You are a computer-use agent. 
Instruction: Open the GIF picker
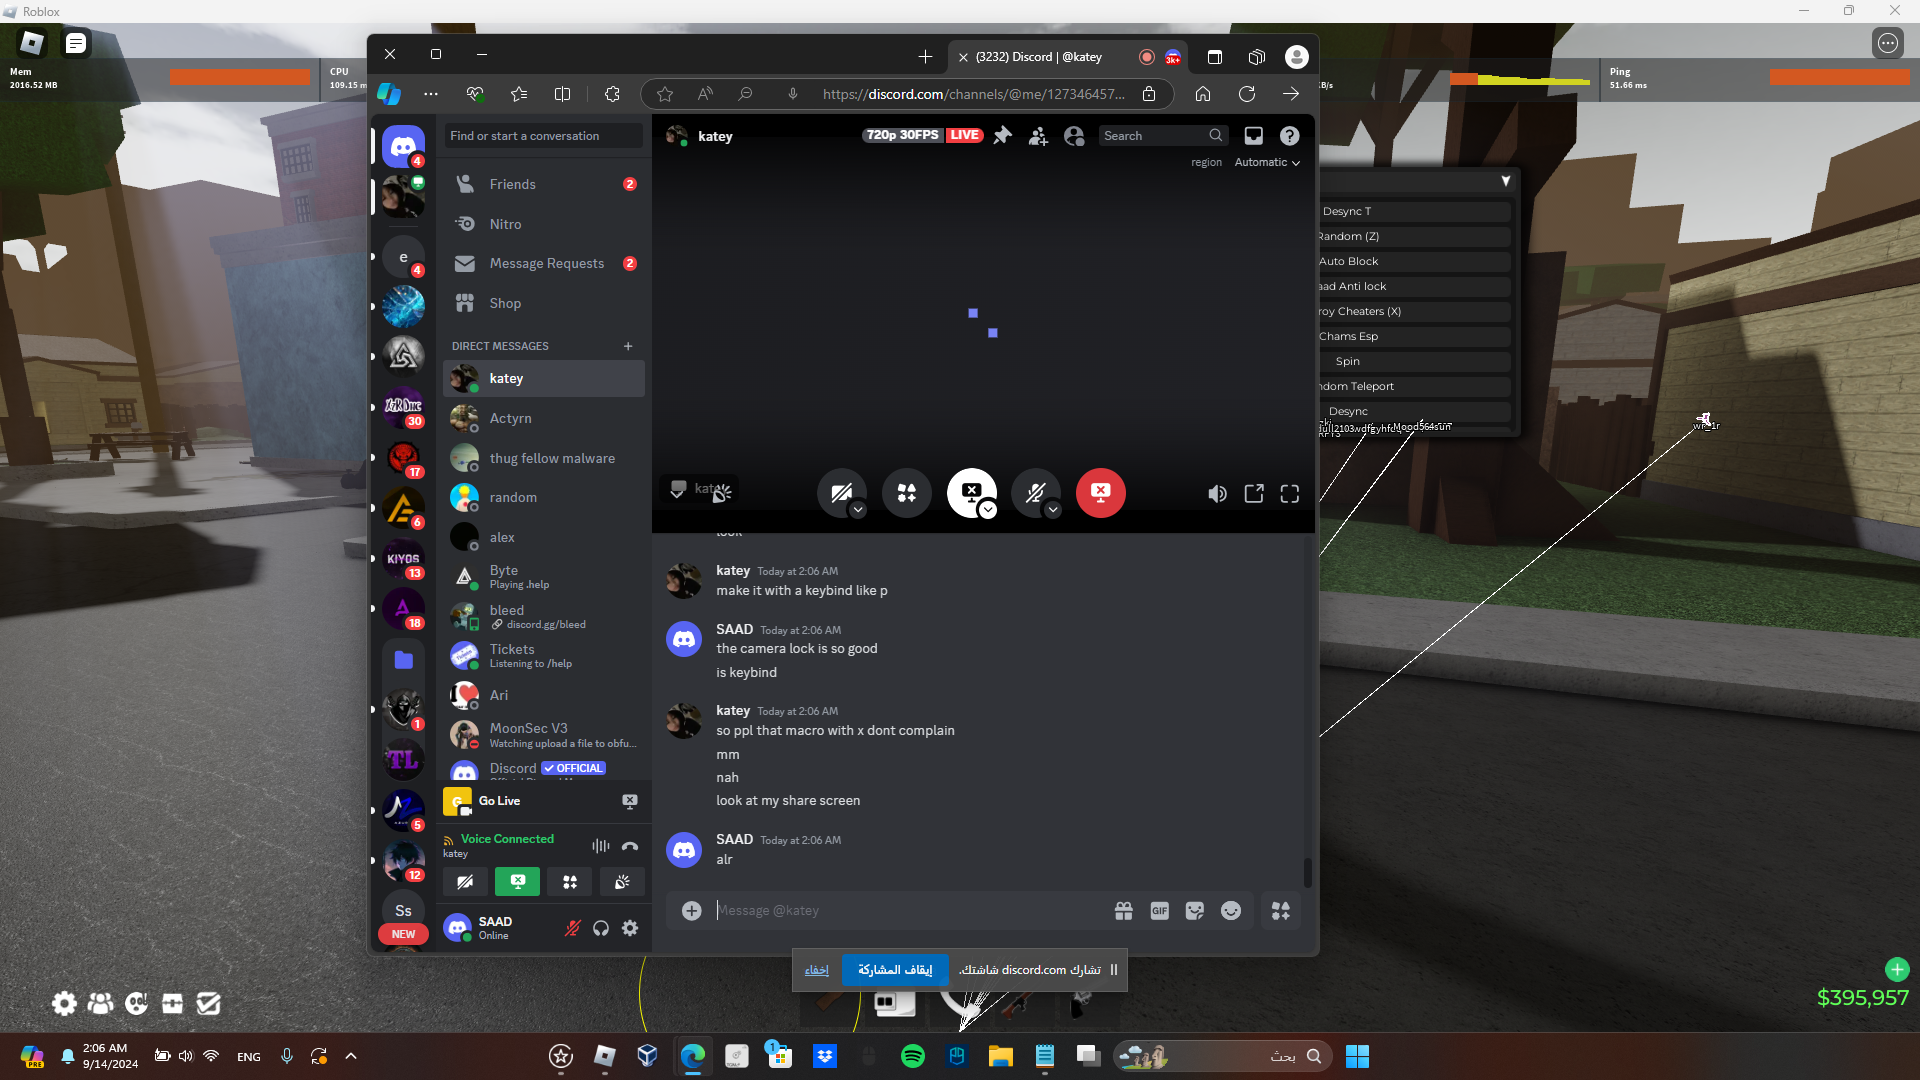[1160, 911]
